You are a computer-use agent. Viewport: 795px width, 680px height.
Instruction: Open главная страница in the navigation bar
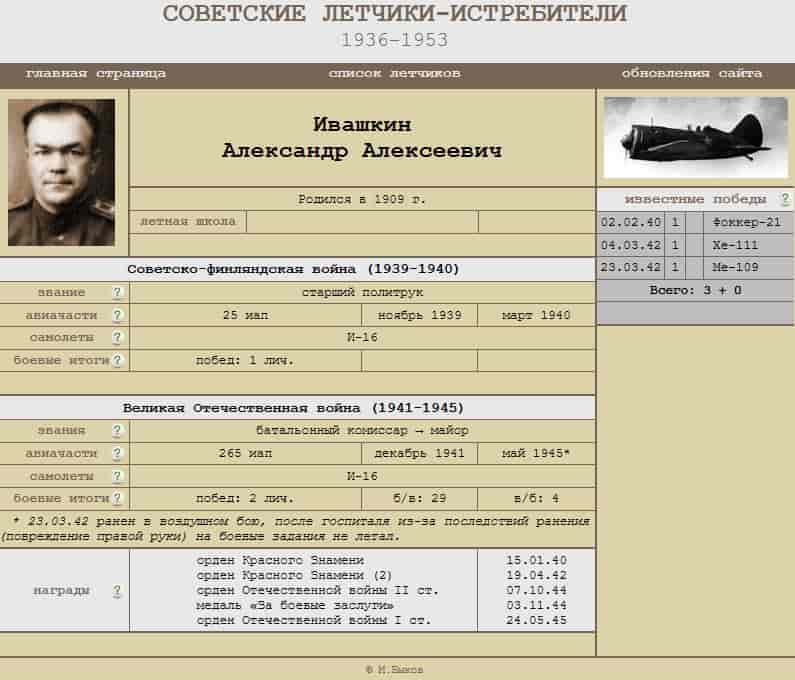(x=96, y=74)
